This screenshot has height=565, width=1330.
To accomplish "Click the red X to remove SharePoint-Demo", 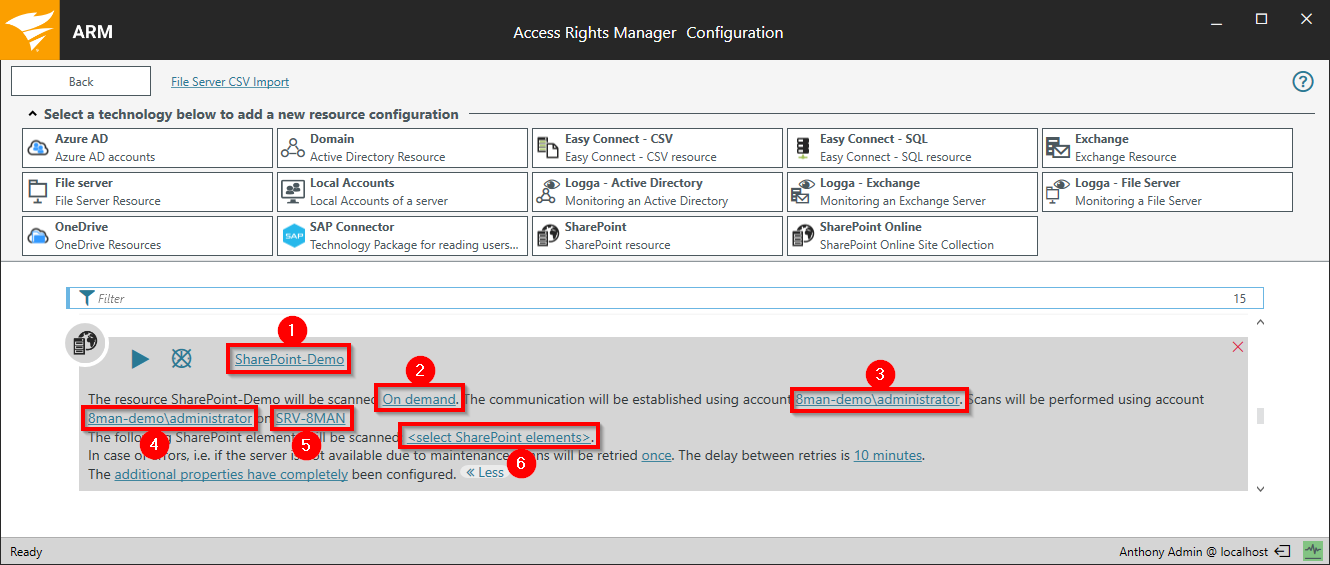I will (1238, 347).
